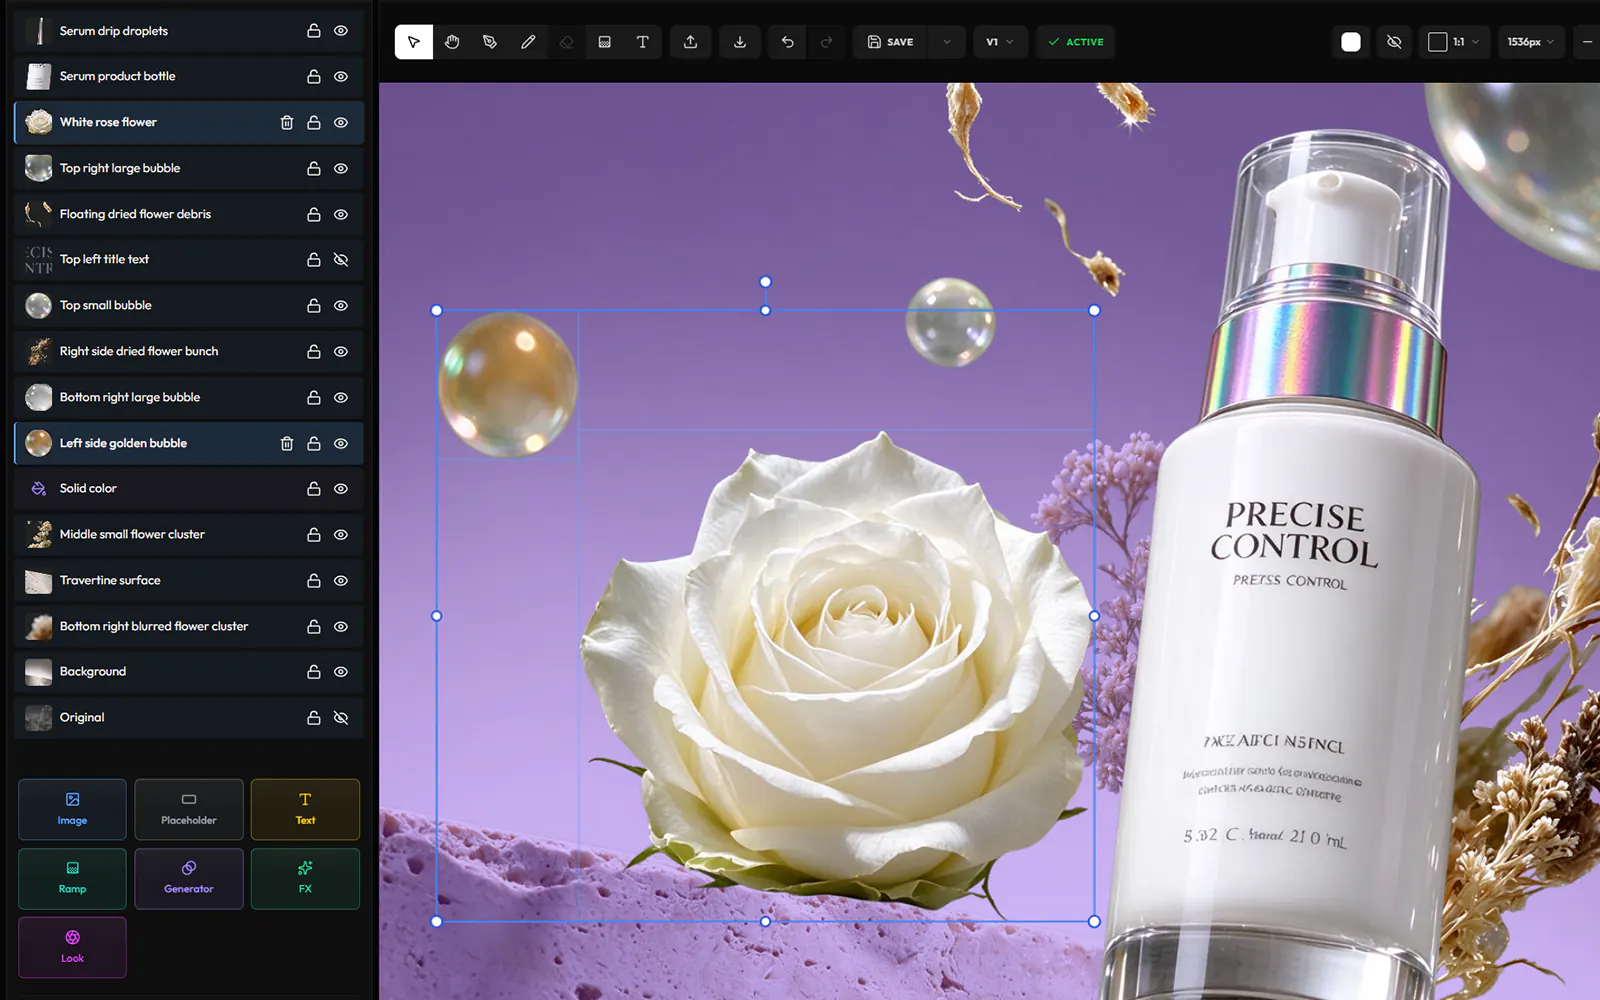Hide the Serum drip droplets layer
Image resolution: width=1600 pixels, height=1000 pixels.
click(x=341, y=31)
